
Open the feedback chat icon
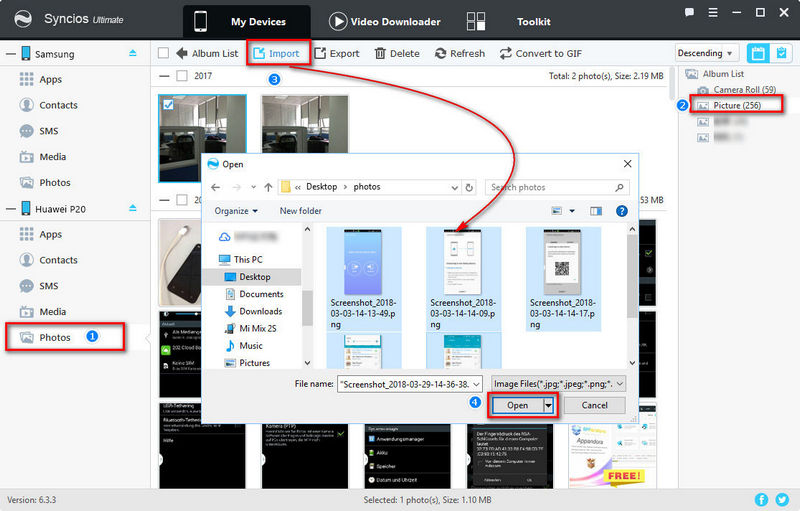click(x=689, y=12)
